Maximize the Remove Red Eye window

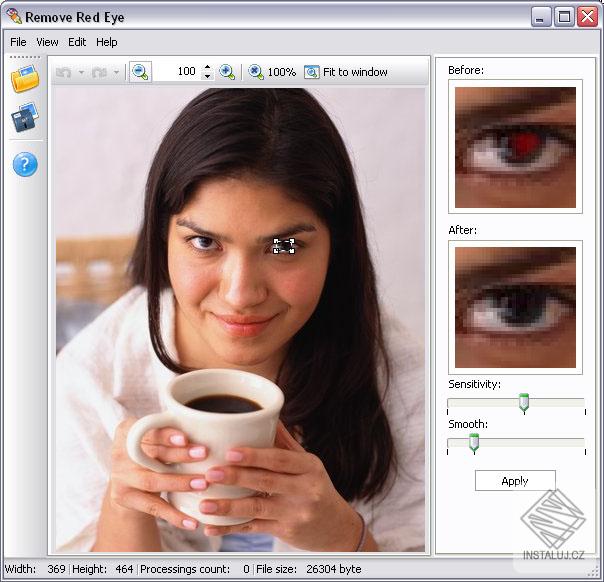click(x=564, y=17)
